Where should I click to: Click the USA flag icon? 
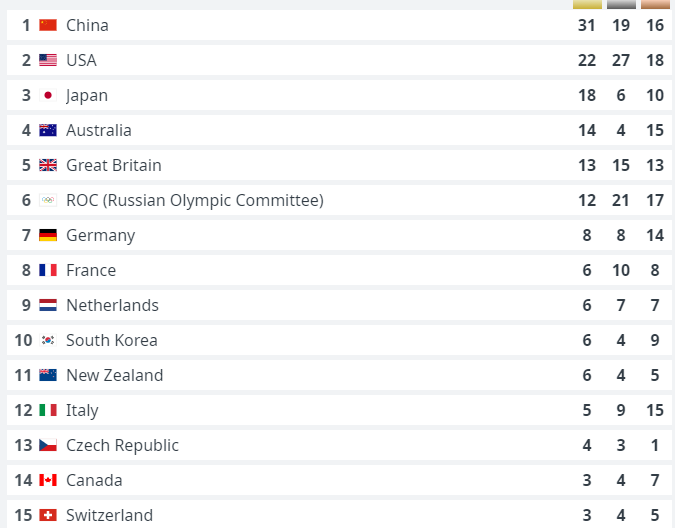coord(48,60)
